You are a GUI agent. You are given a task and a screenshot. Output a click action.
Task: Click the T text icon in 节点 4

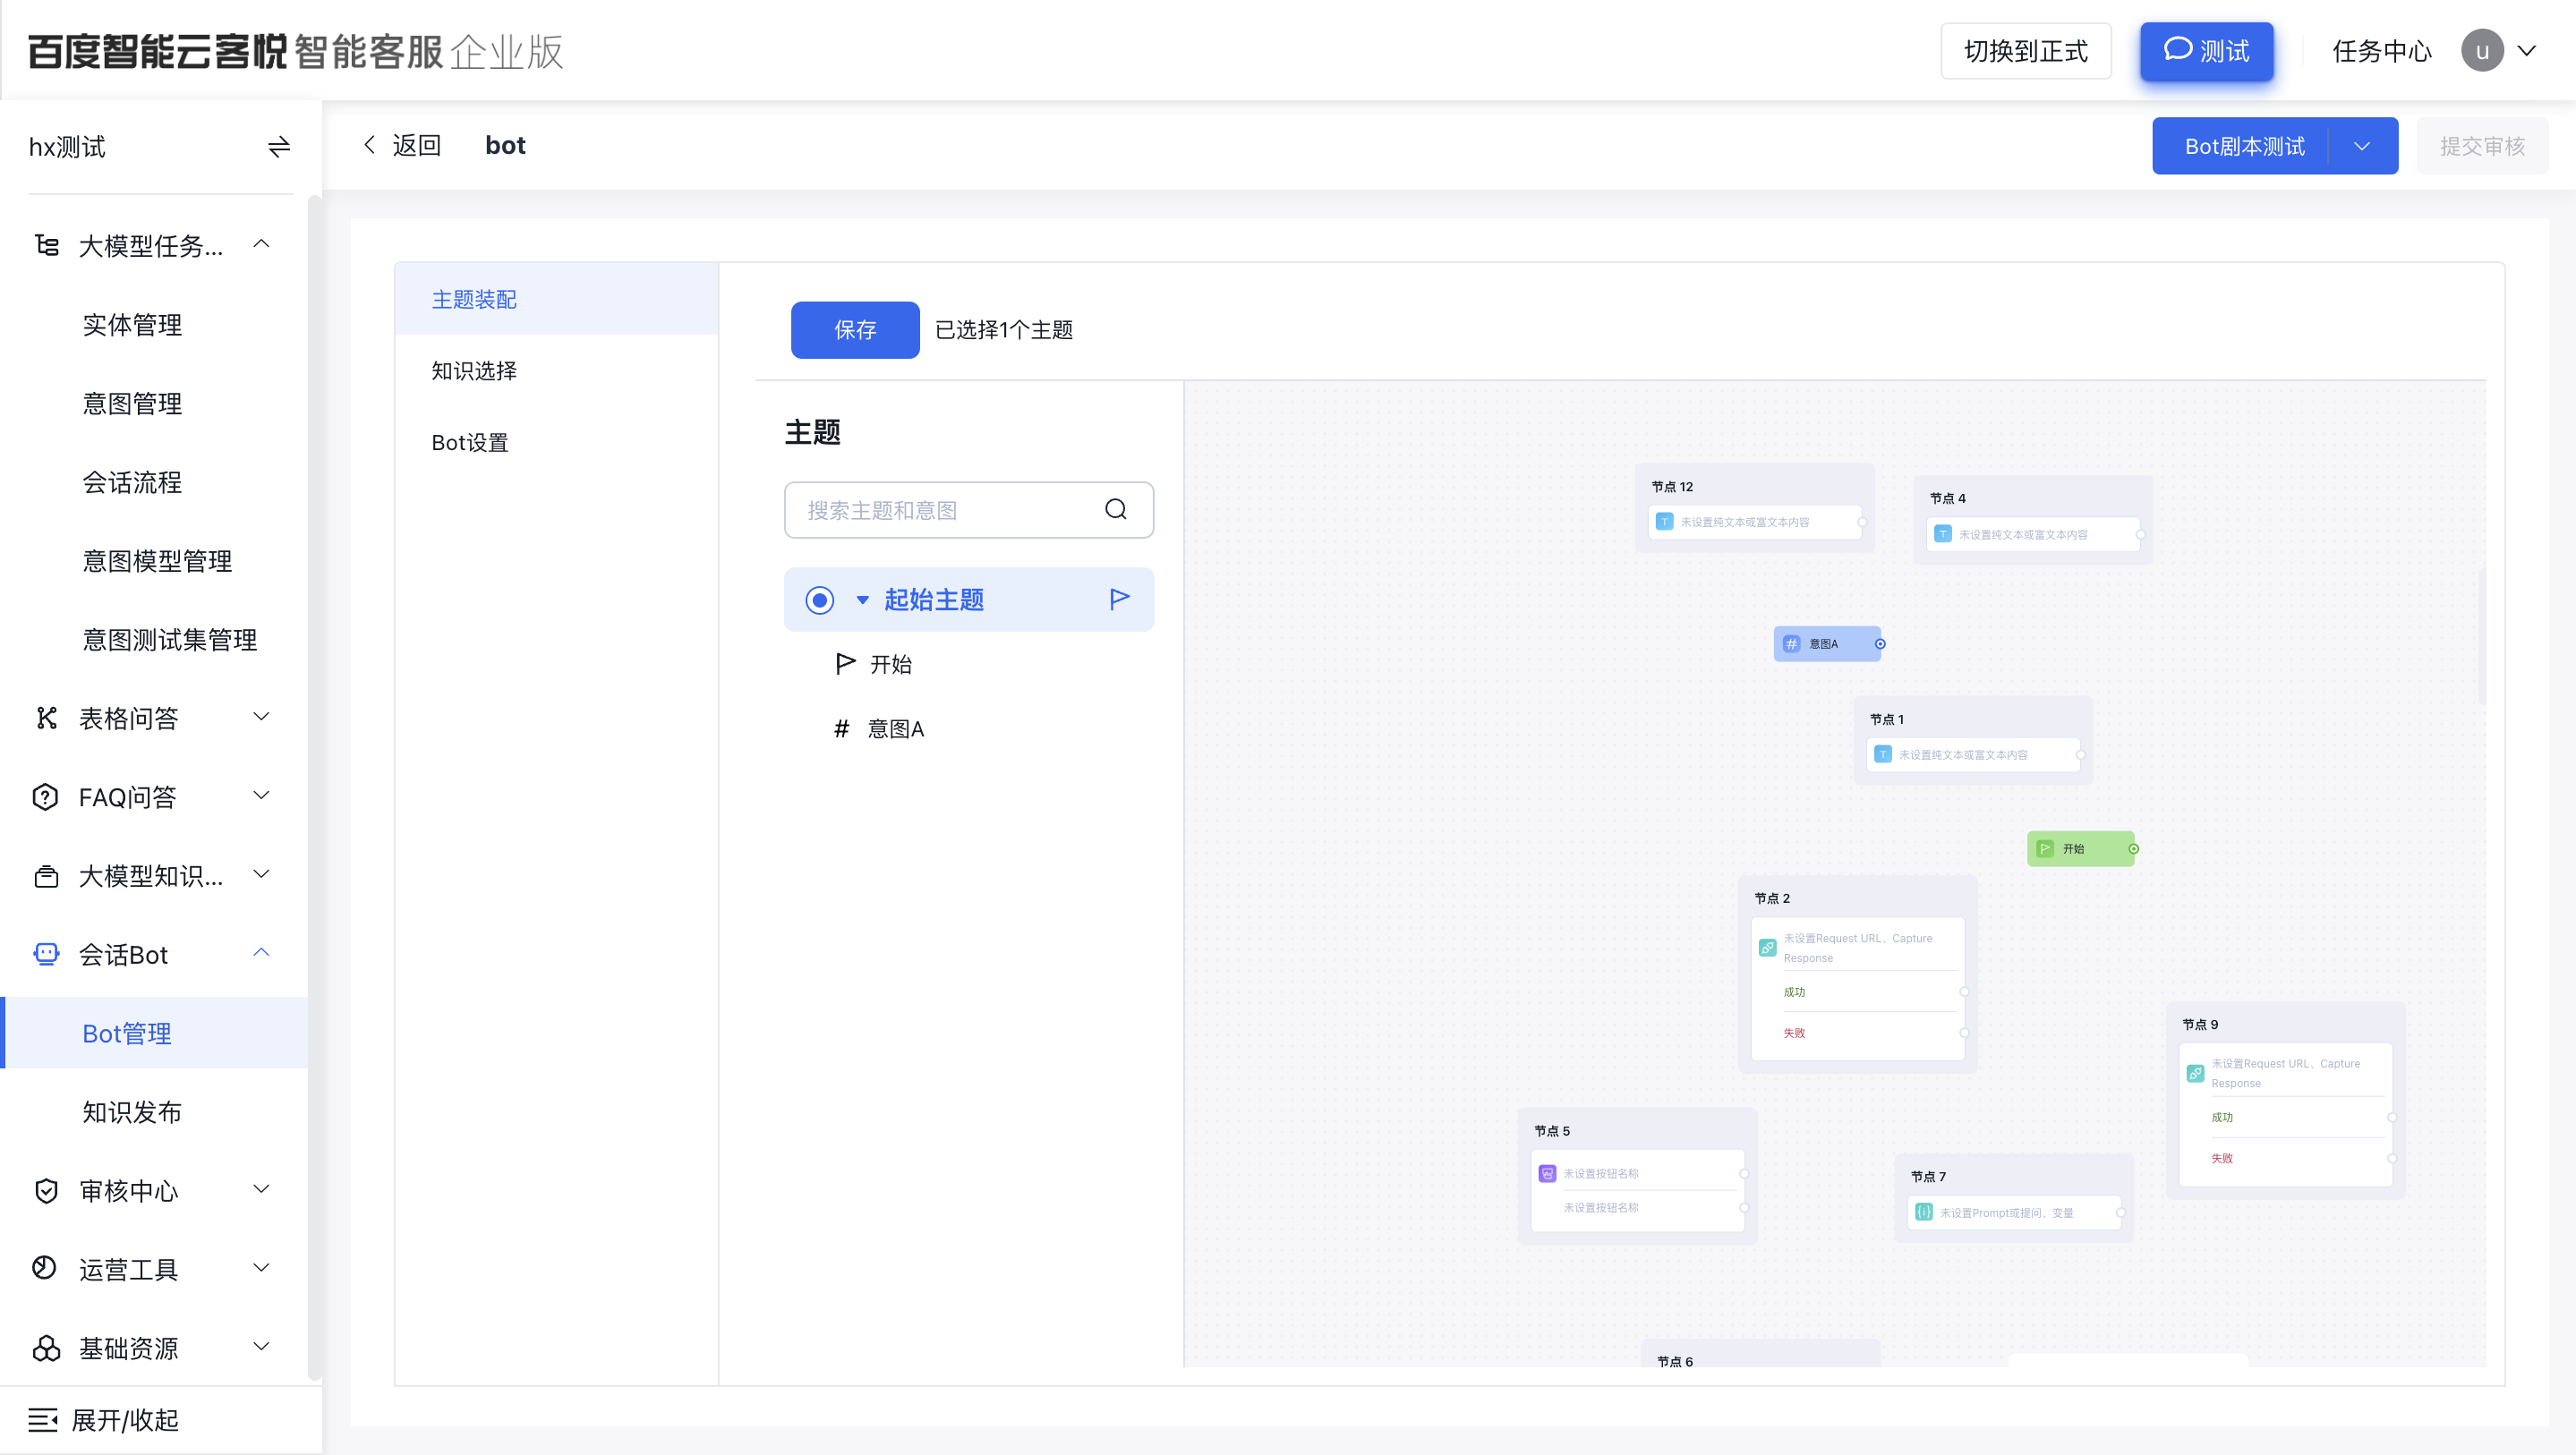pos(1942,535)
